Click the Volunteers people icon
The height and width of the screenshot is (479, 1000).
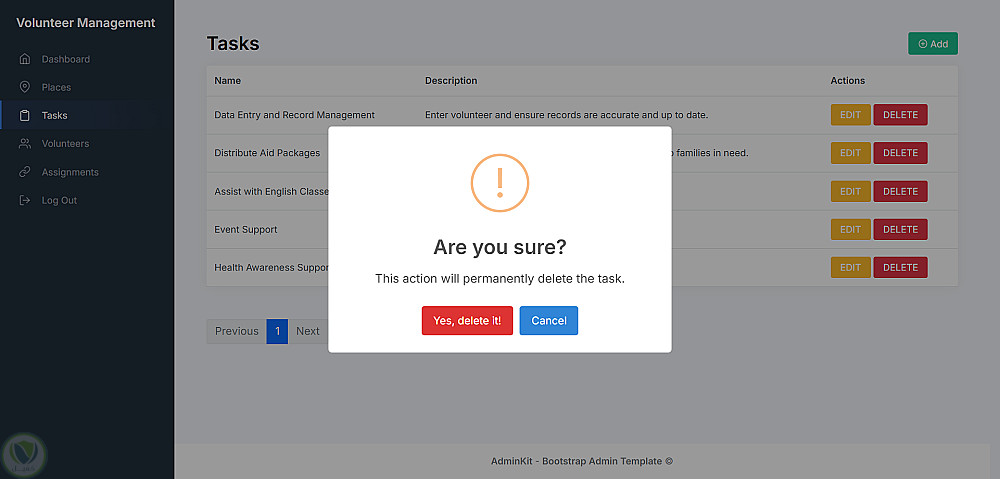pyautogui.click(x=25, y=144)
